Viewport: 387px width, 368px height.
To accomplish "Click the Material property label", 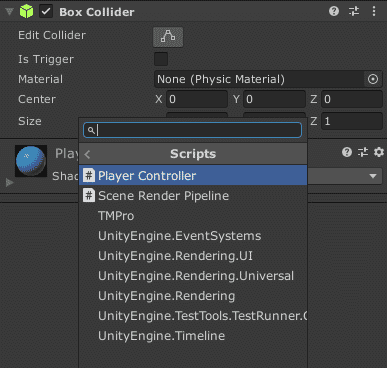I will pos(40,79).
